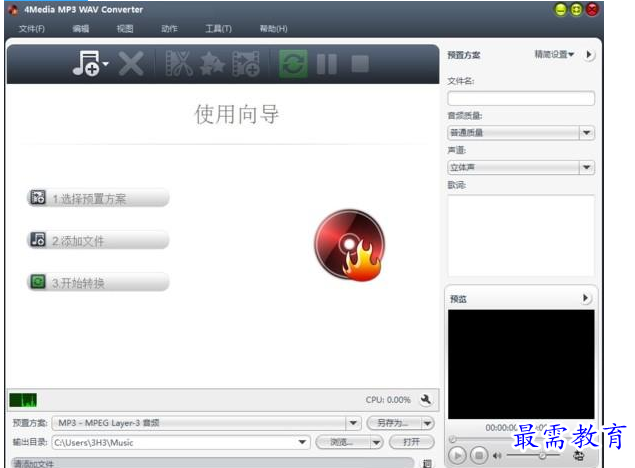The image size is (635, 468).
Task: Click the 文件名 input field
Action: [x=521, y=98]
